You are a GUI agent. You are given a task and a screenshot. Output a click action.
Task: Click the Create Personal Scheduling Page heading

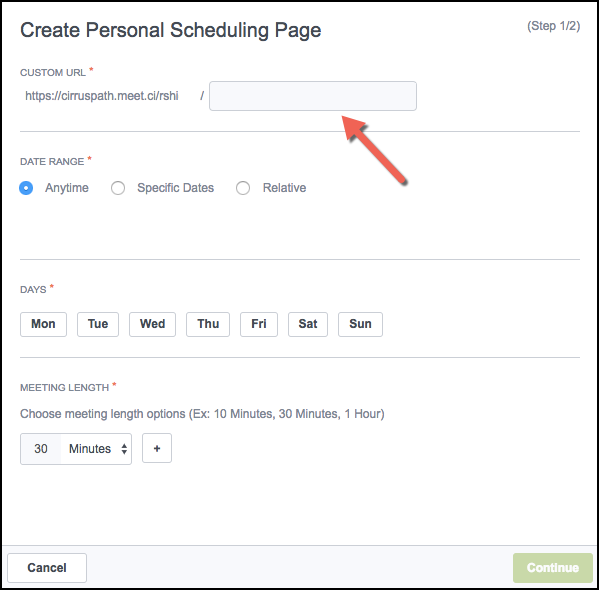170,31
